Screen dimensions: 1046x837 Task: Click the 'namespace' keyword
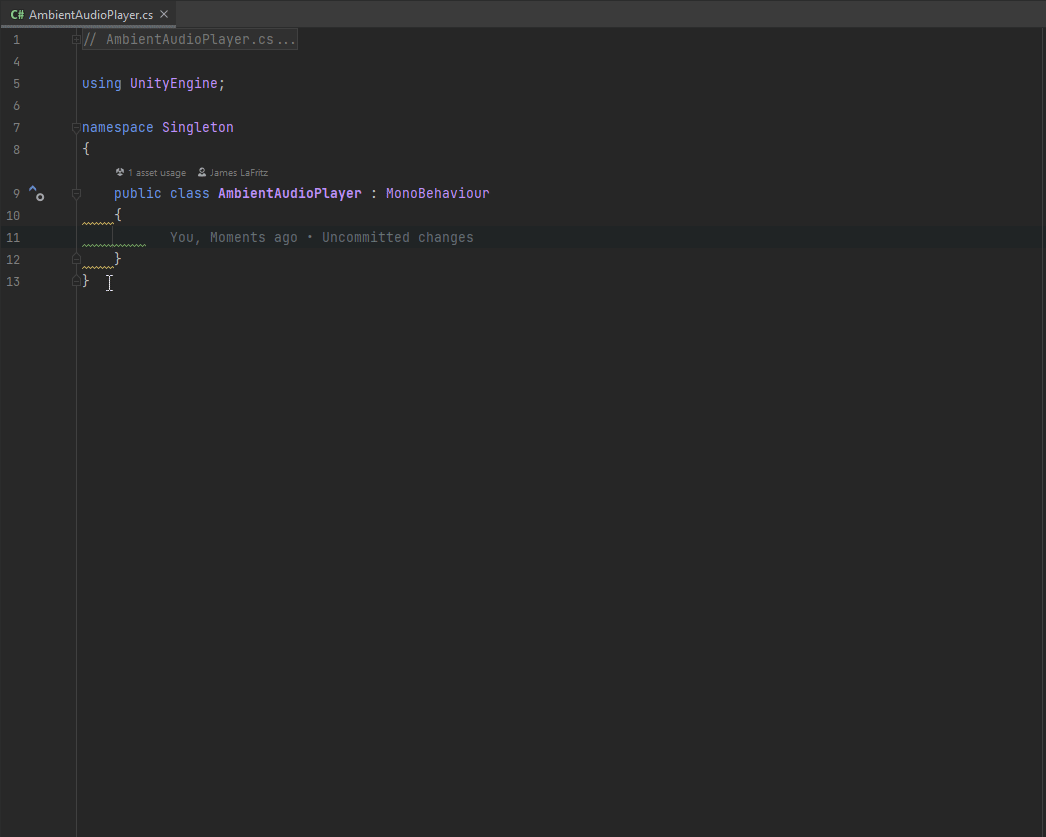pyautogui.click(x=117, y=127)
